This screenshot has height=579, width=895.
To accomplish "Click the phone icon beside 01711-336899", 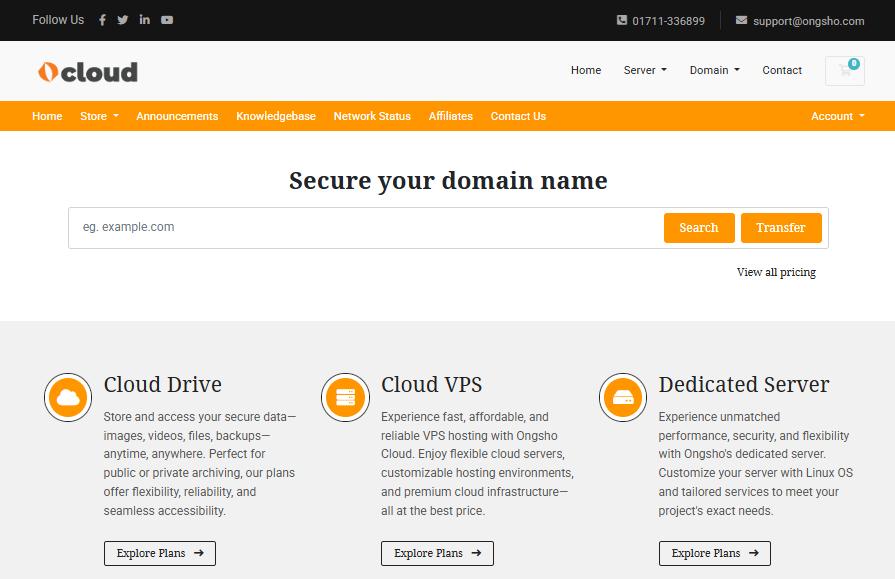I will [622, 21].
